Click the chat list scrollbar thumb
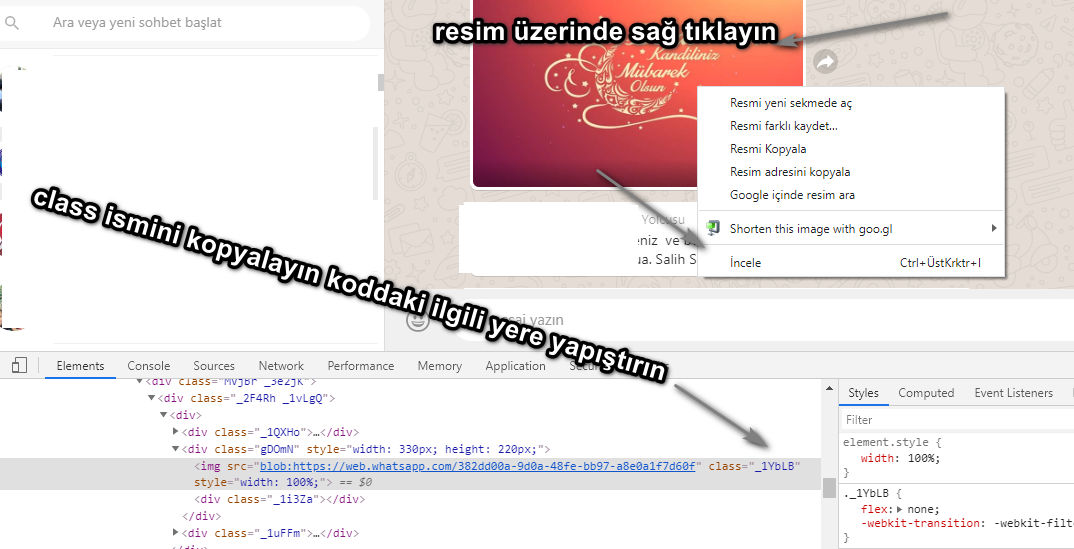 (381, 82)
